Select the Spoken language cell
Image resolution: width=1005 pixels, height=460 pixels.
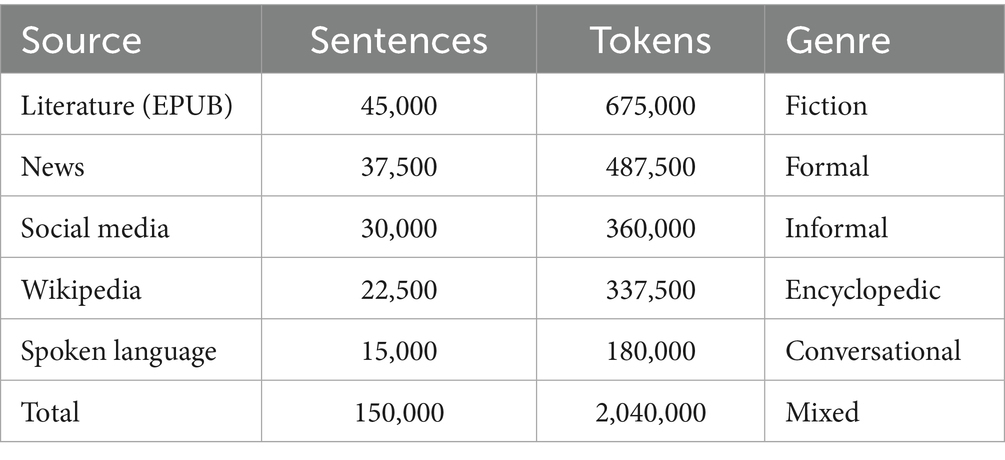coord(118,351)
